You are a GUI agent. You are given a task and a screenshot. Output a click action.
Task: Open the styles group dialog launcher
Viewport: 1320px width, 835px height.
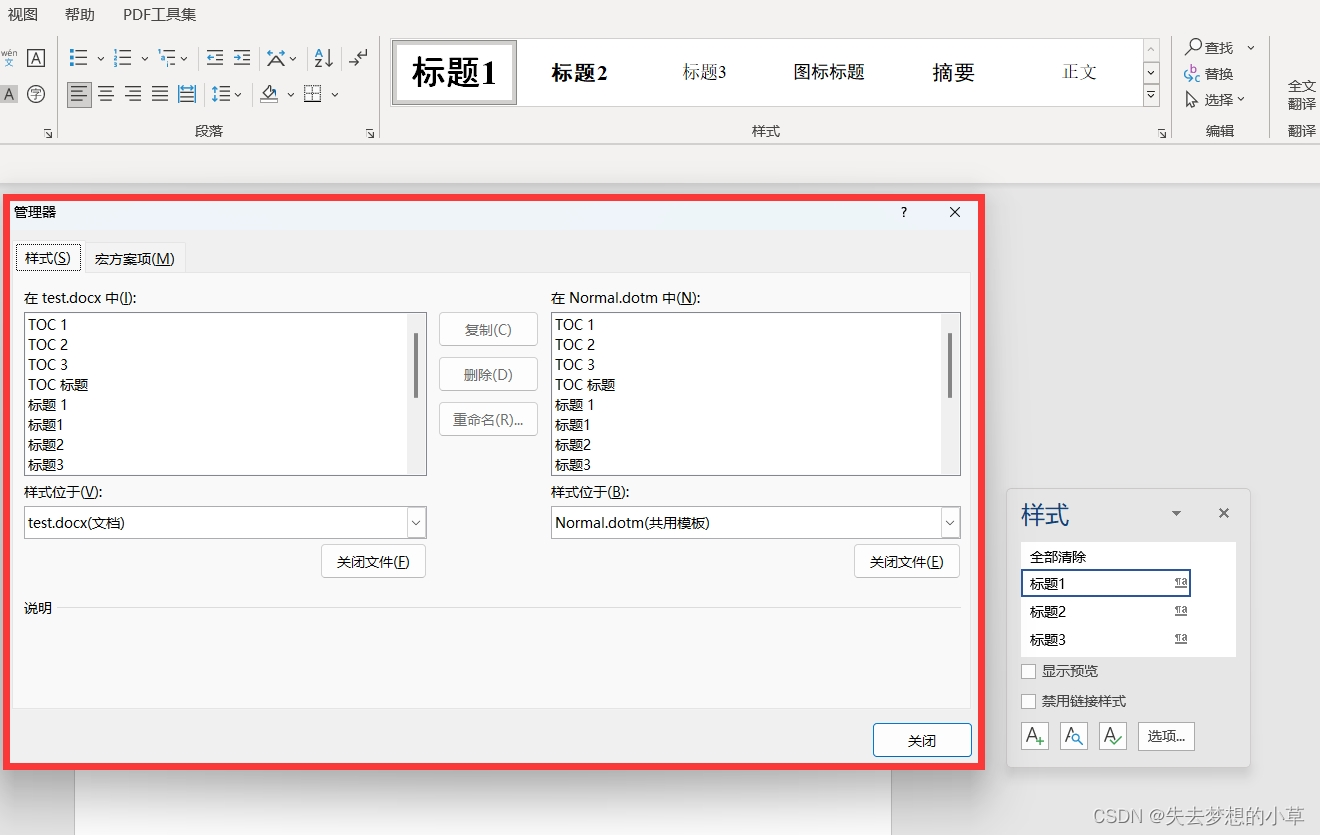click(x=1162, y=133)
